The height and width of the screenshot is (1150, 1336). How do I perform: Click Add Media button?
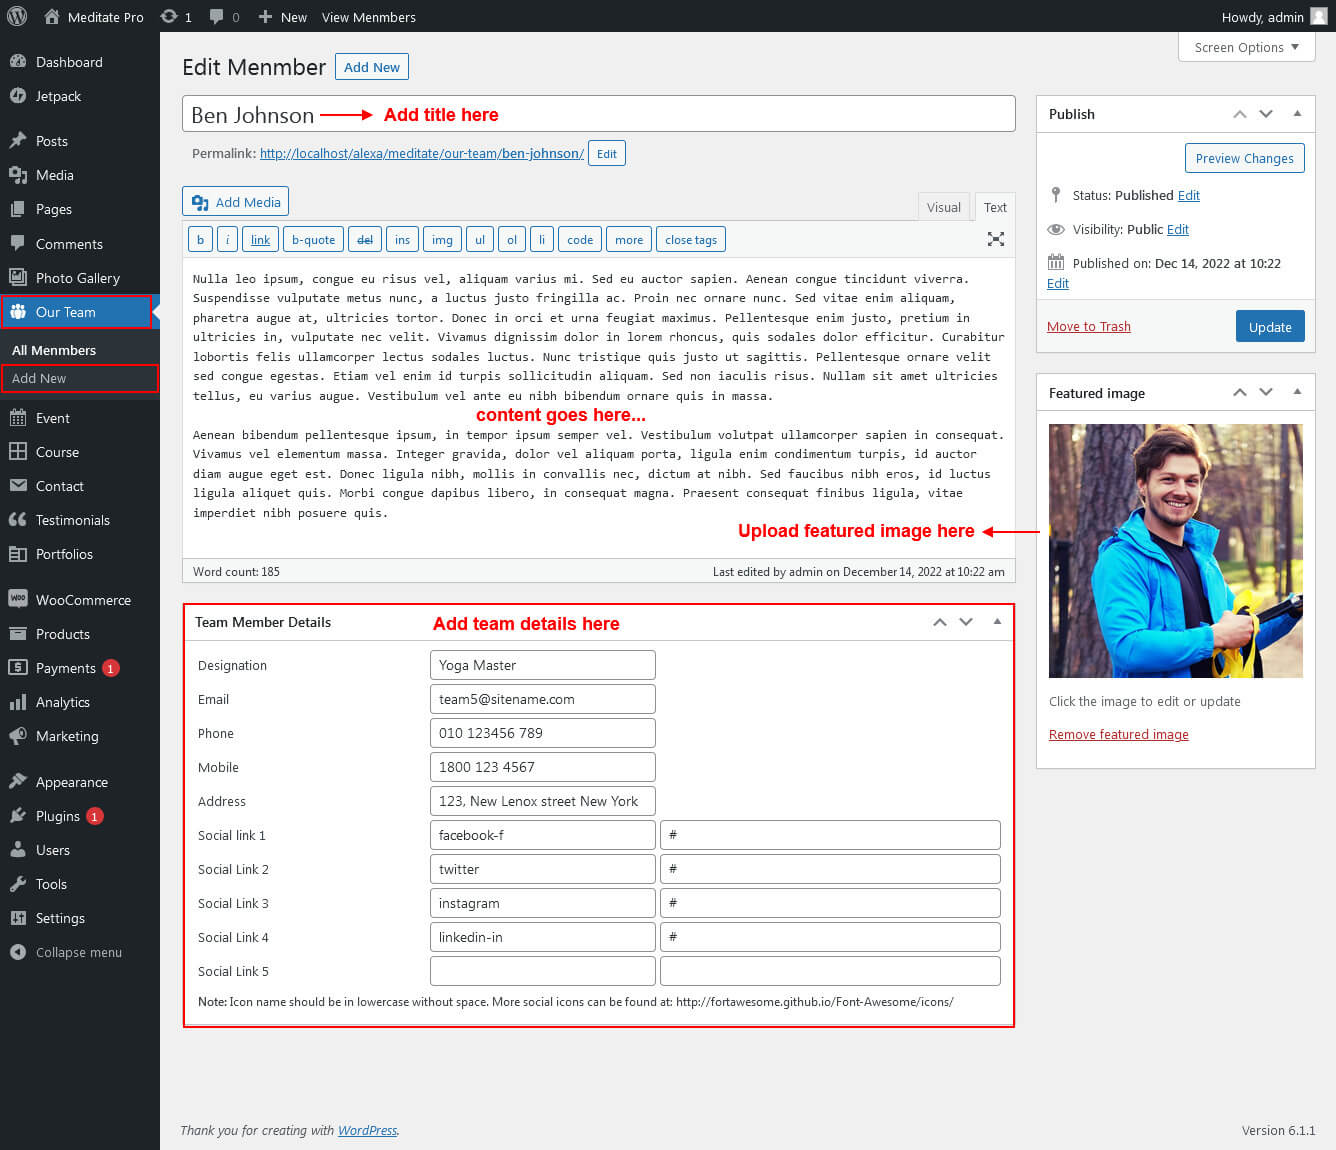236,202
